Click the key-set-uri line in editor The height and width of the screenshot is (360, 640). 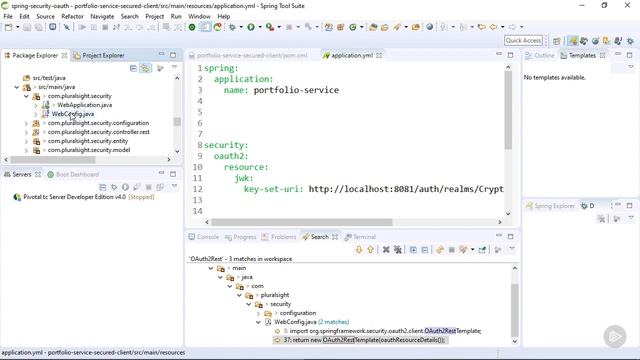click(x=373, y=189)
